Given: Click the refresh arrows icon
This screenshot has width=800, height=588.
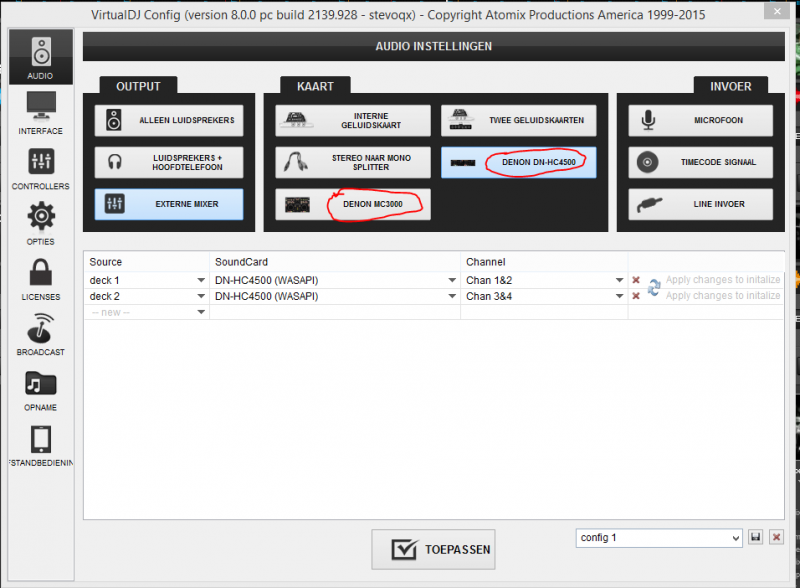Looking at the screenshot, I should [654, 287].
